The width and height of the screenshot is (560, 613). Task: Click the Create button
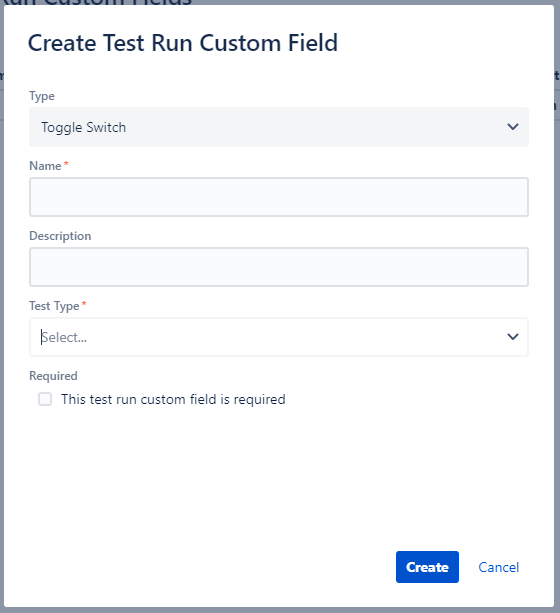[427, 567]
